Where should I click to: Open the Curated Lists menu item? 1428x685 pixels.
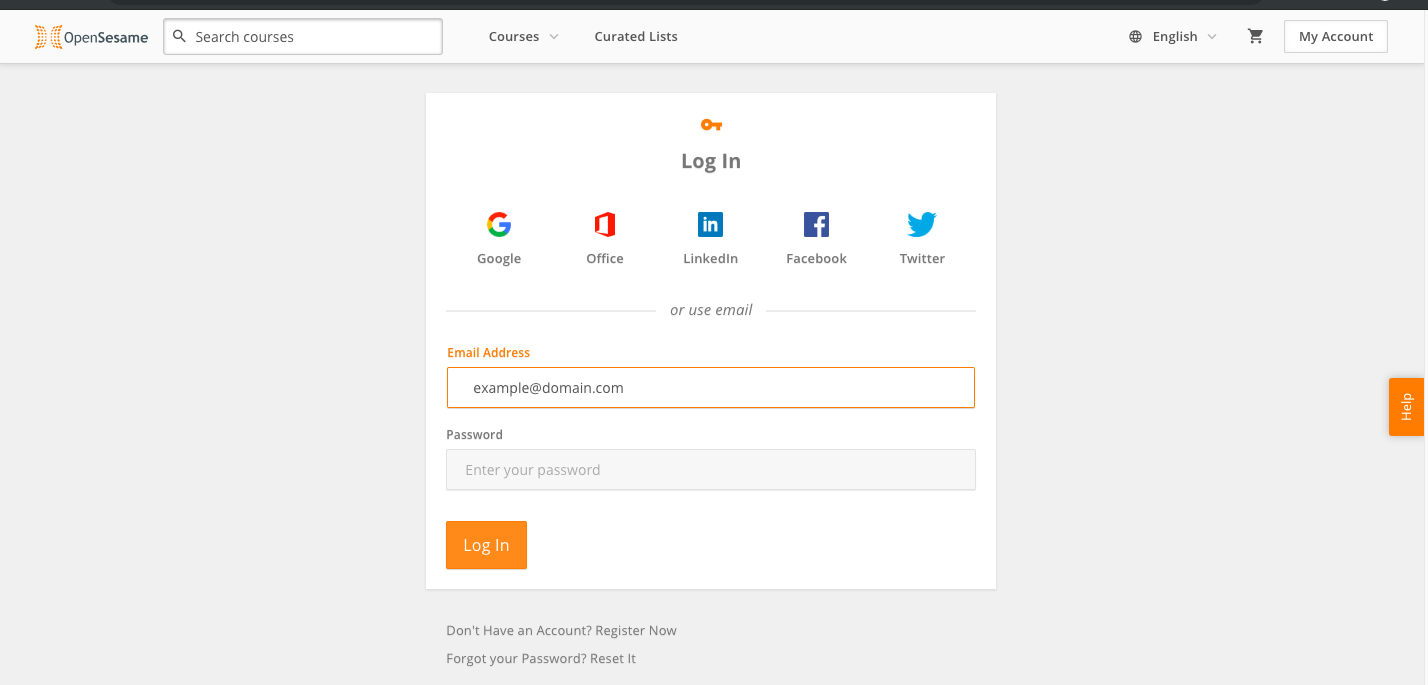pos(636,36)
